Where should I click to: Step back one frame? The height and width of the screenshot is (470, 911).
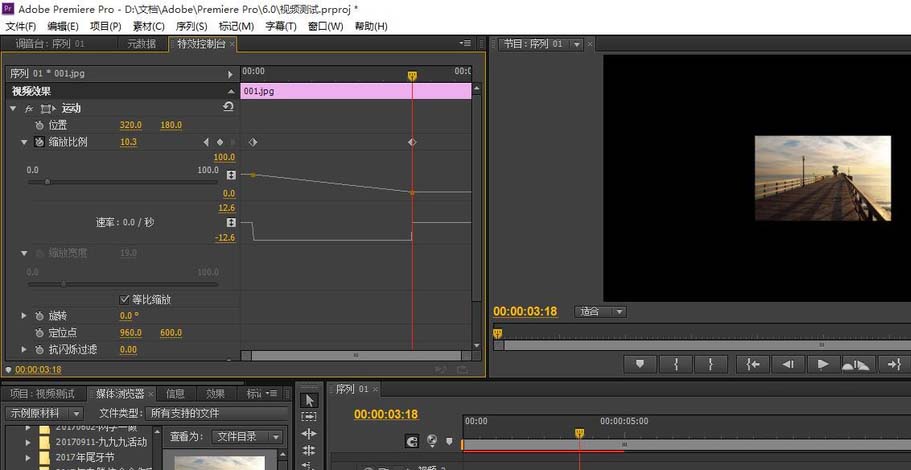[x=788, y=364]
